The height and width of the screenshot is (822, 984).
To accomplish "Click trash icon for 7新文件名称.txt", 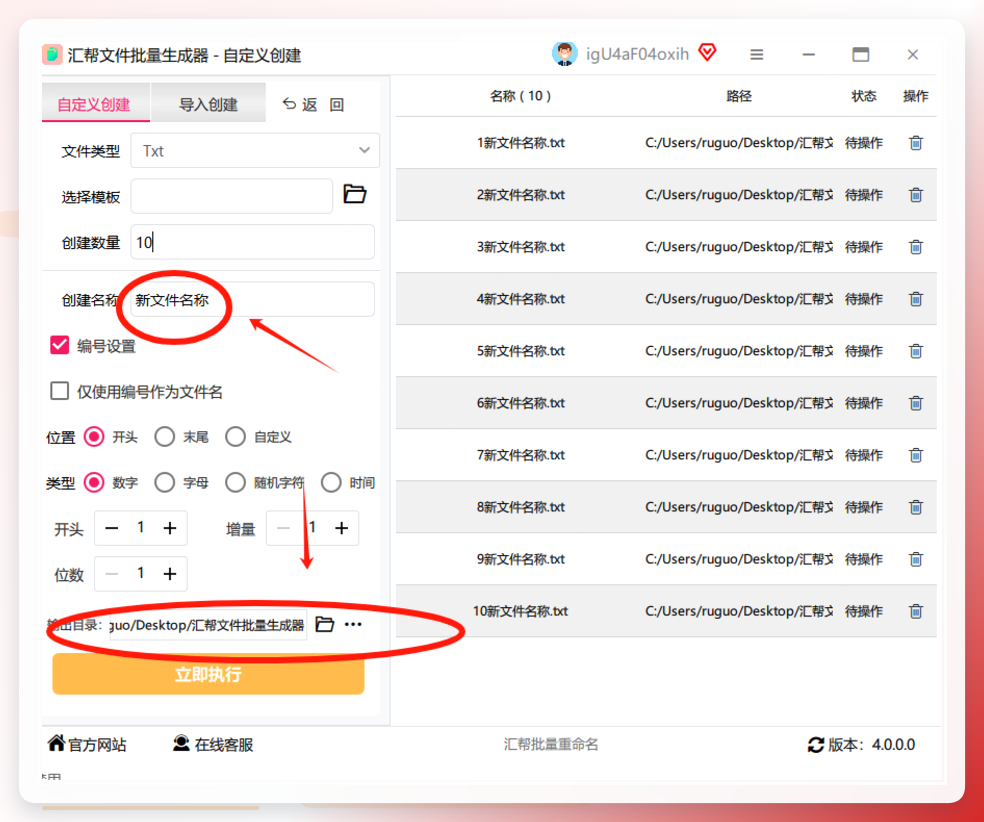I will 916,456.
